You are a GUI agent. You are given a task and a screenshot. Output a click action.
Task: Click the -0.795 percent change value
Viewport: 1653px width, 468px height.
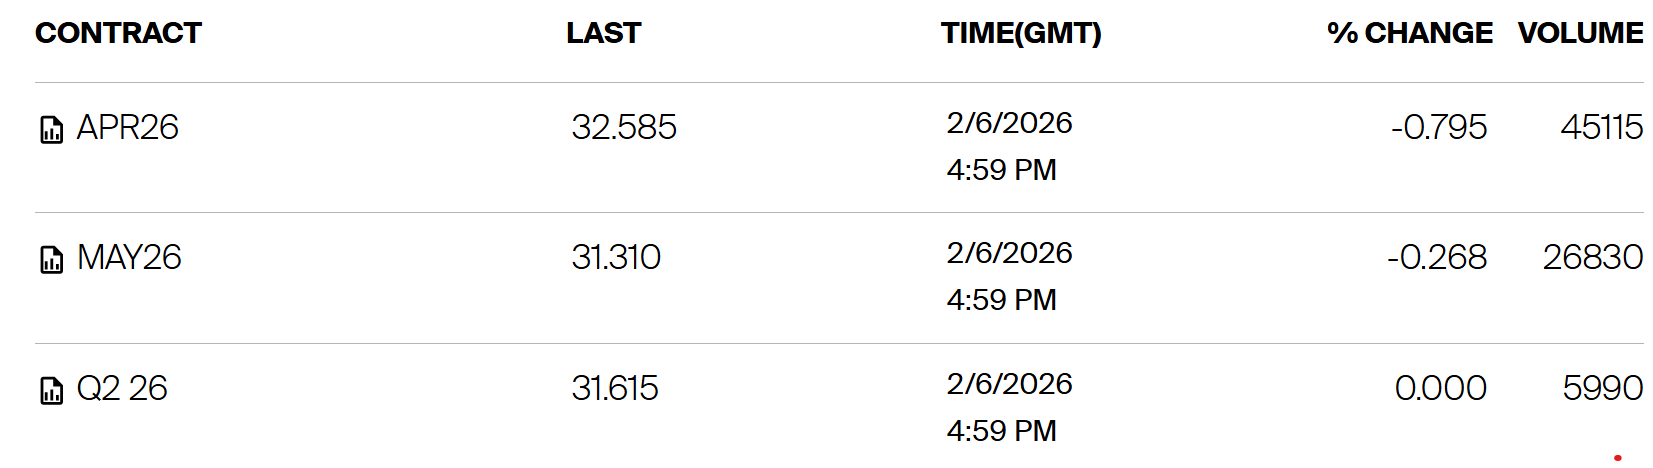coord(1438,128)
